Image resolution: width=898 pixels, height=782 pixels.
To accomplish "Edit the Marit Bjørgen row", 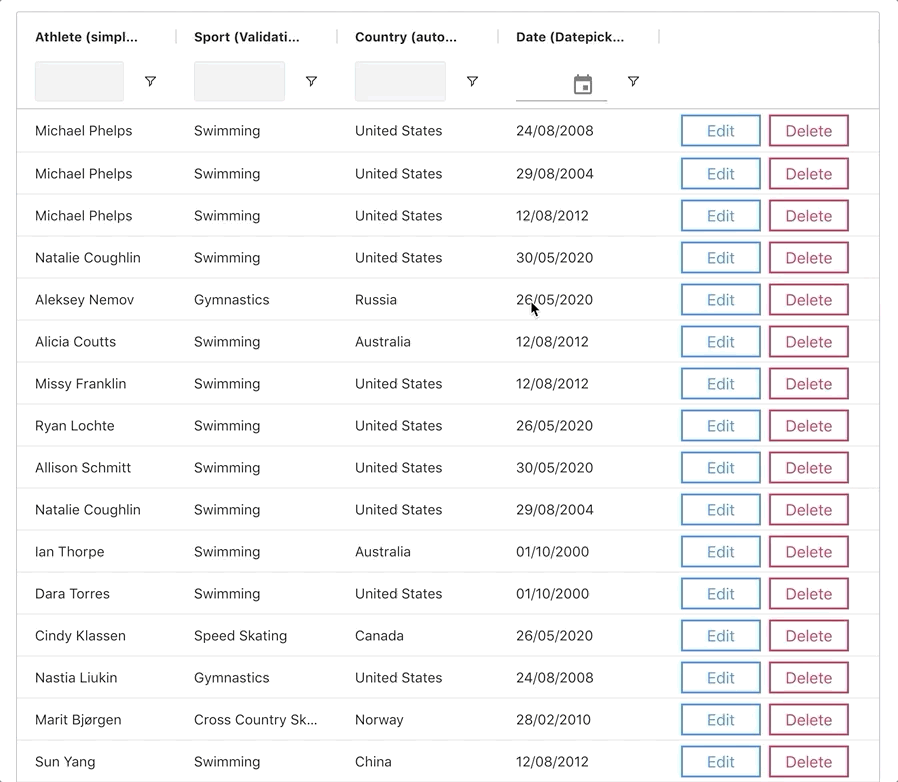I will coord(720,720).
